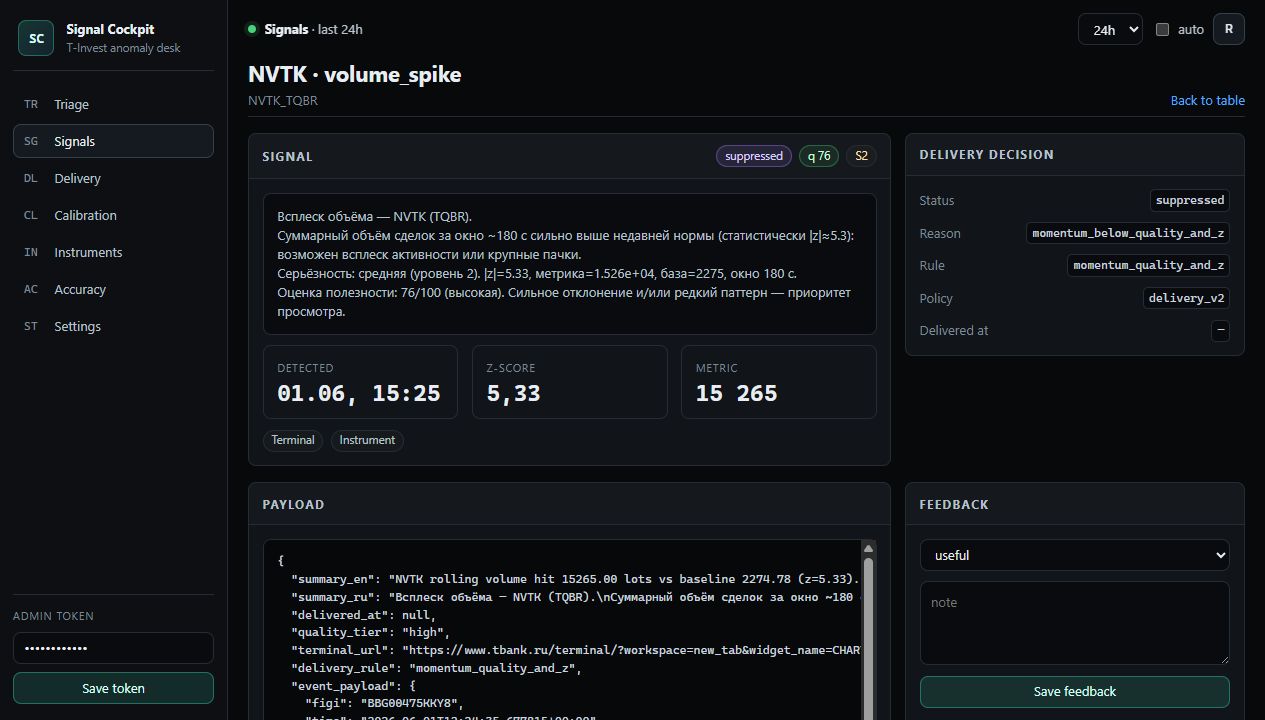Click the R refresh button
This screenshot has width=1265, height=720.
tap(1229, 29)
